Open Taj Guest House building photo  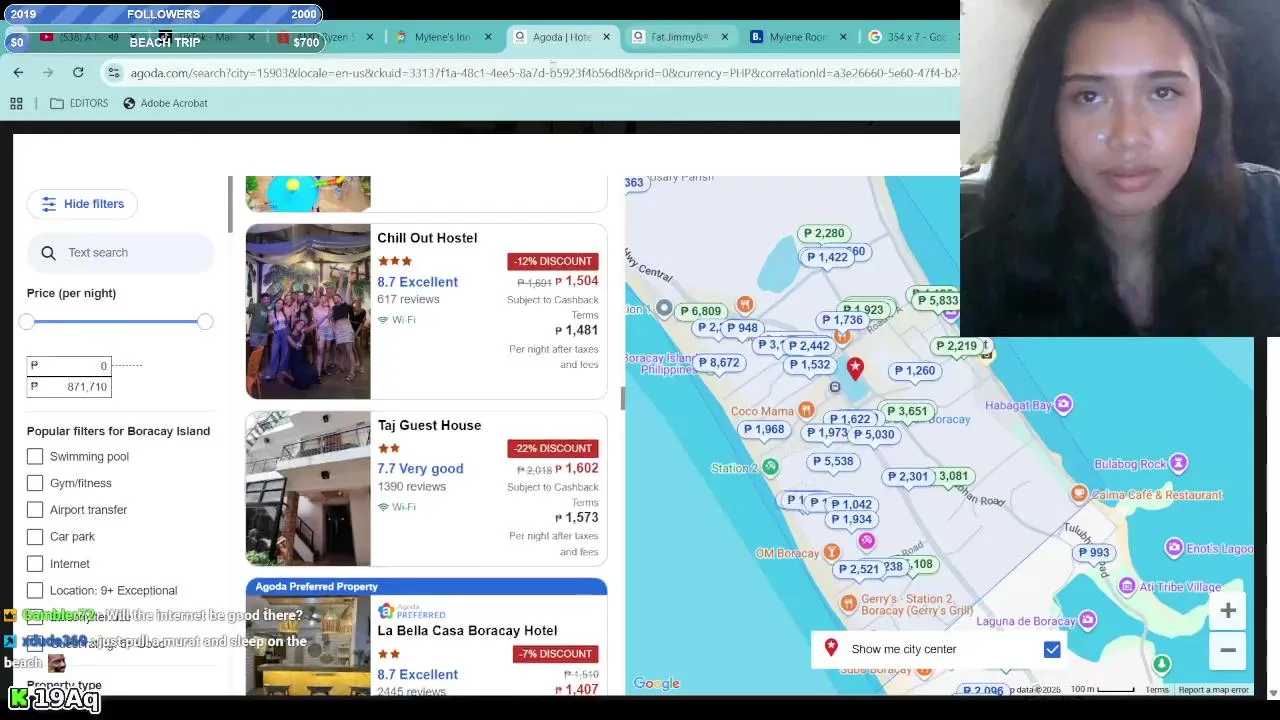pos(308,488)
